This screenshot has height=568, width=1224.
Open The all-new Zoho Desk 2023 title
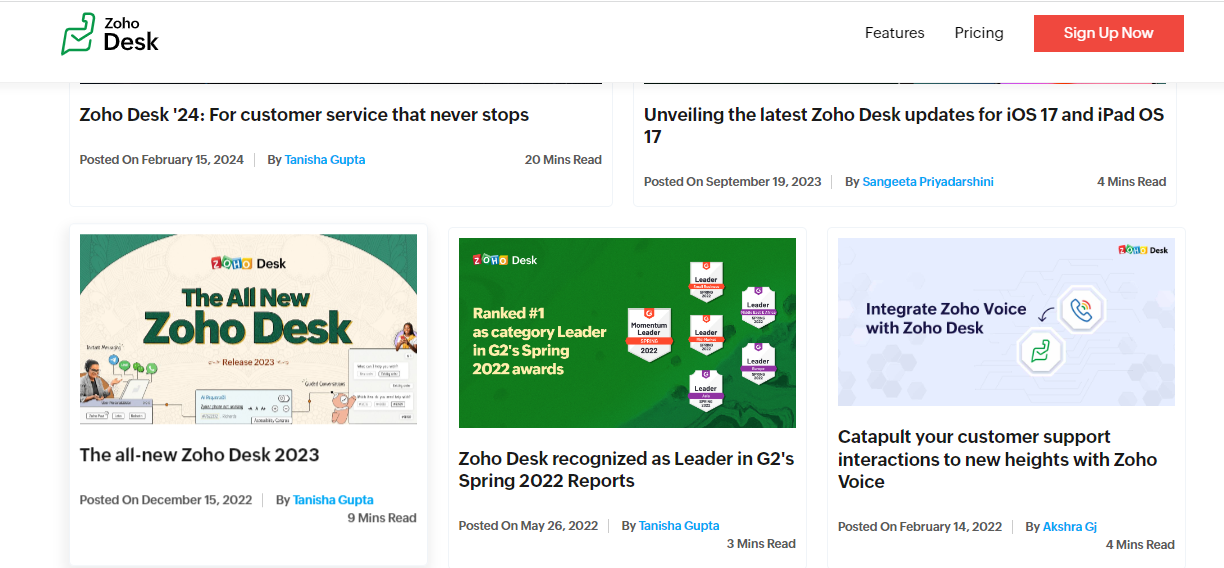200,455
